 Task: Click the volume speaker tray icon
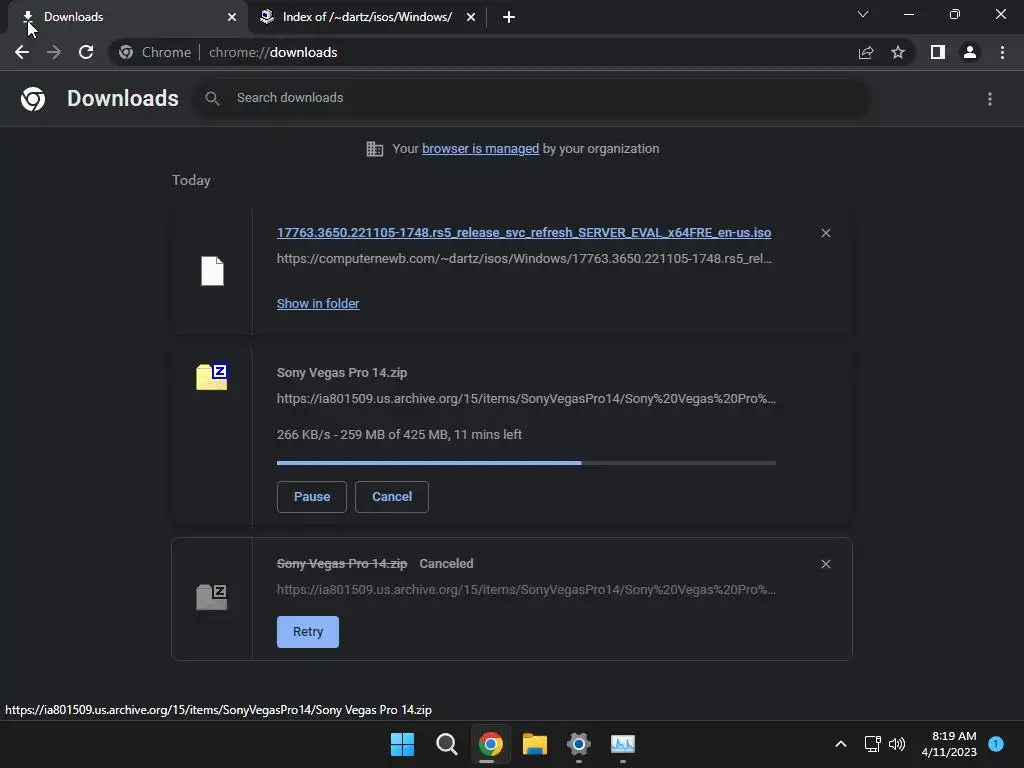pyautogui.click(x=897, y=744)
